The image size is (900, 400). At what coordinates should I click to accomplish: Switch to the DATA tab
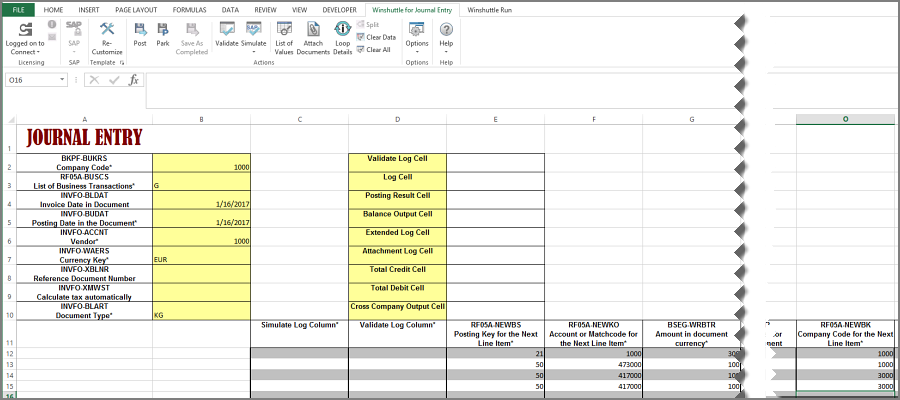(x=230, y=10)
